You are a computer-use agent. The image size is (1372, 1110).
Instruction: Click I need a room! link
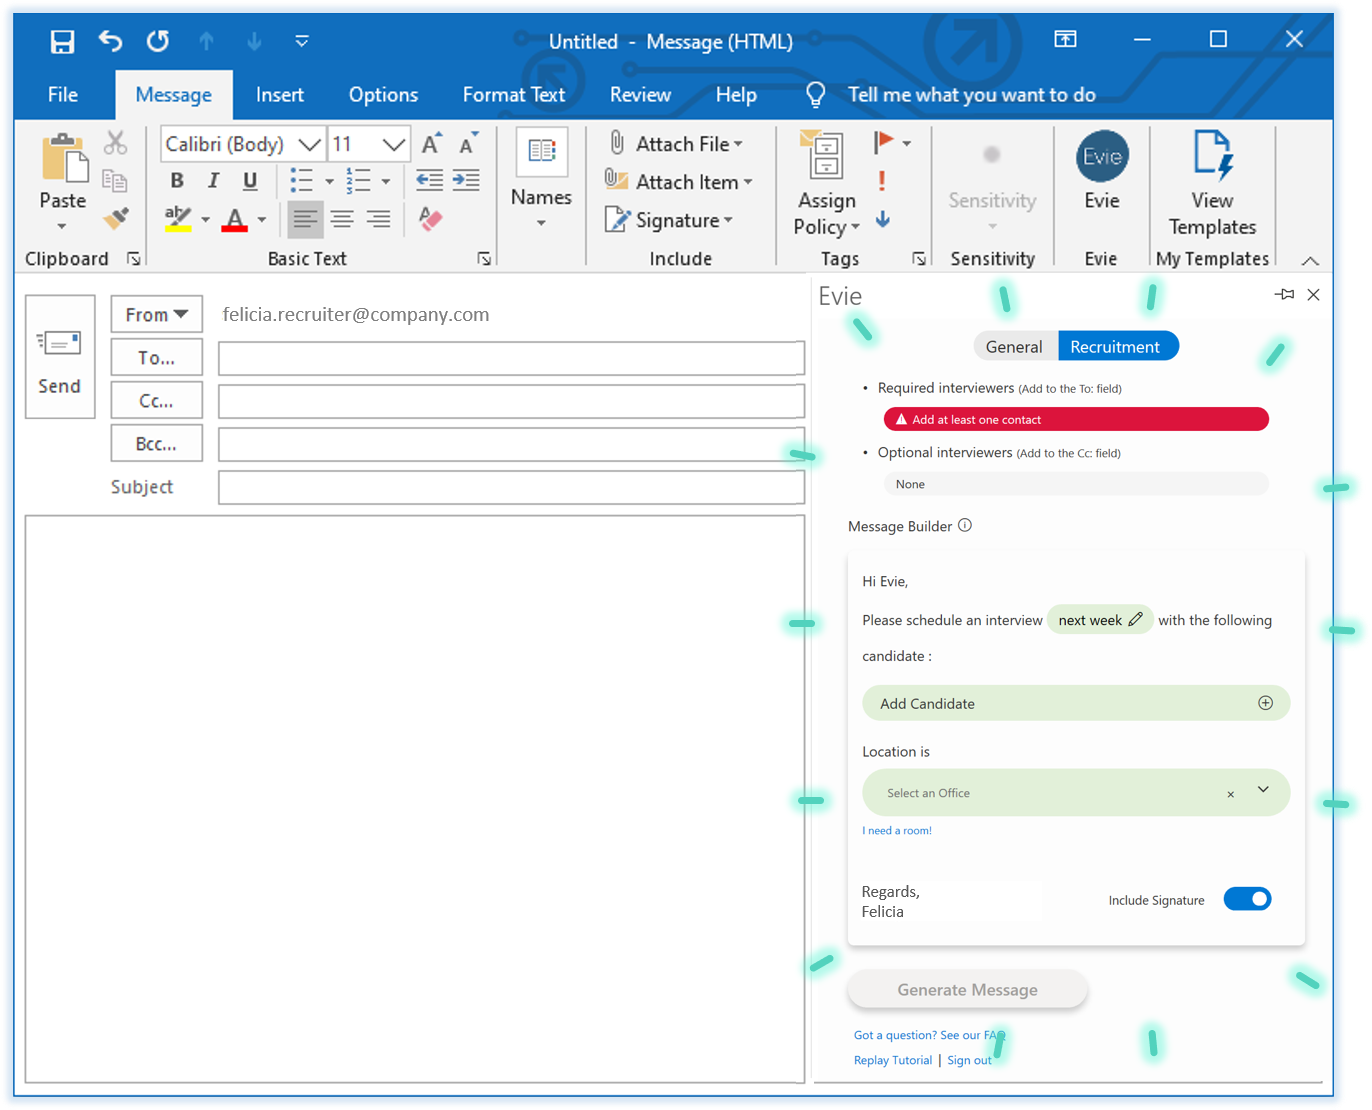click(897, 831)
